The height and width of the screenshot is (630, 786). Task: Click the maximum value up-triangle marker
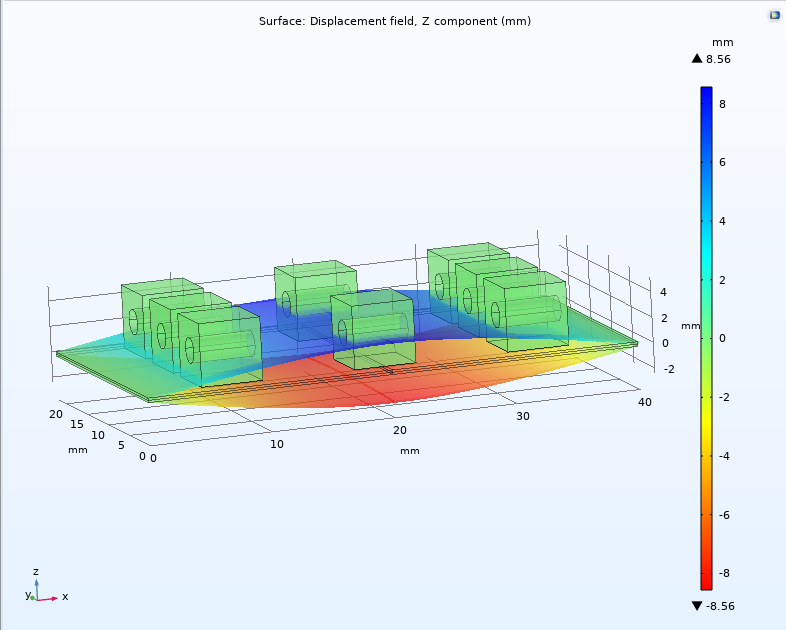[x=697, y=59]
